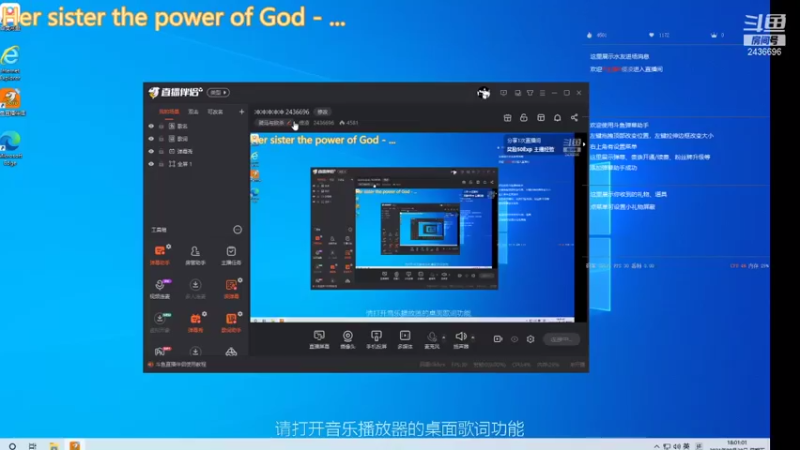
Task: Open the orange danmaku show TV tool
Action: tap(195, 322)
